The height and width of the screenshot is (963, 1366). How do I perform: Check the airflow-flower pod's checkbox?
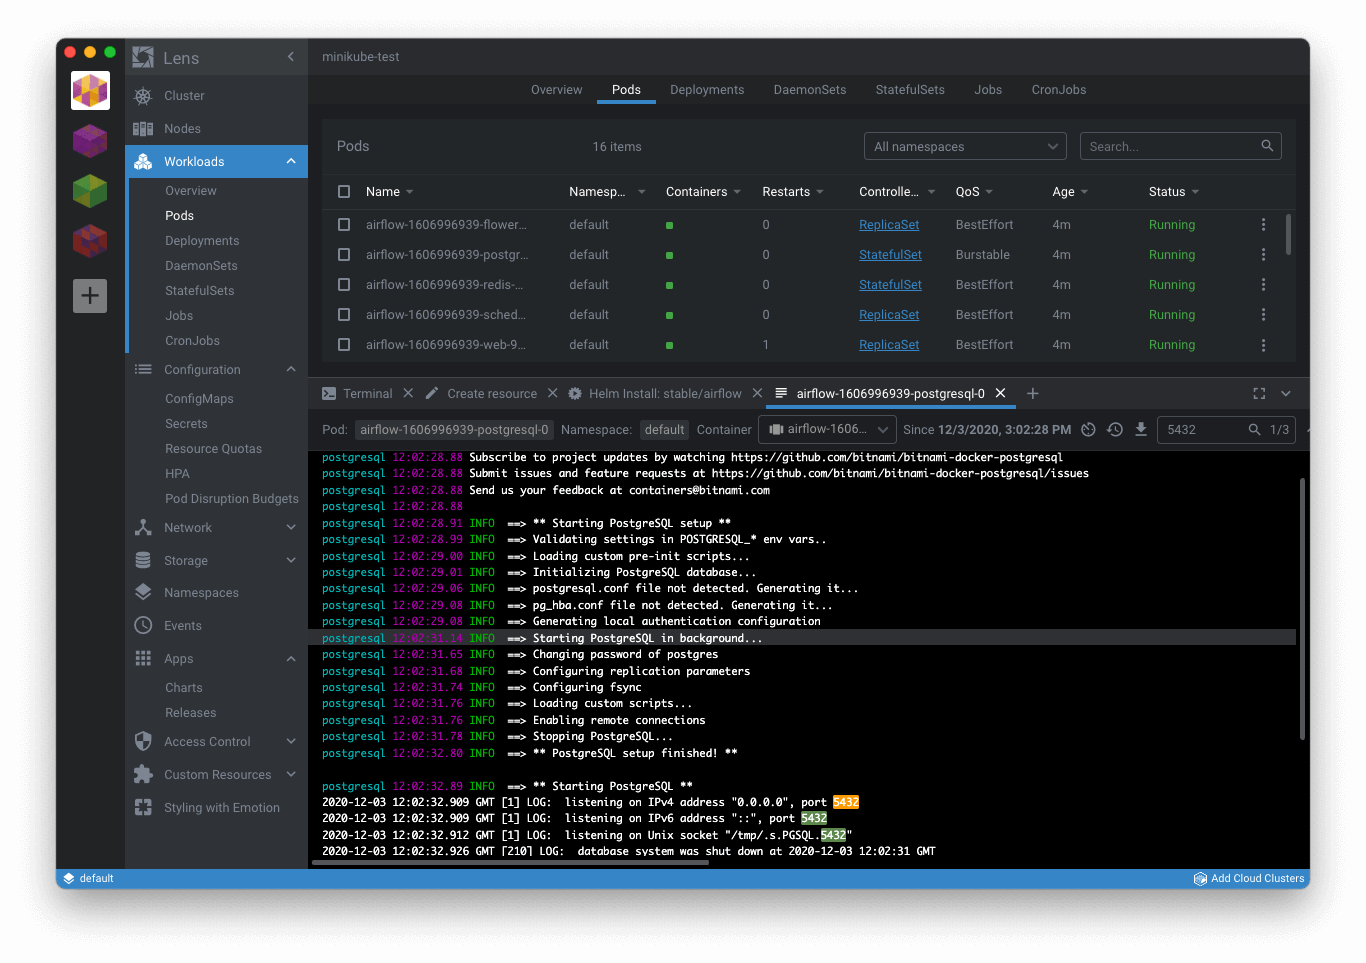344,224
